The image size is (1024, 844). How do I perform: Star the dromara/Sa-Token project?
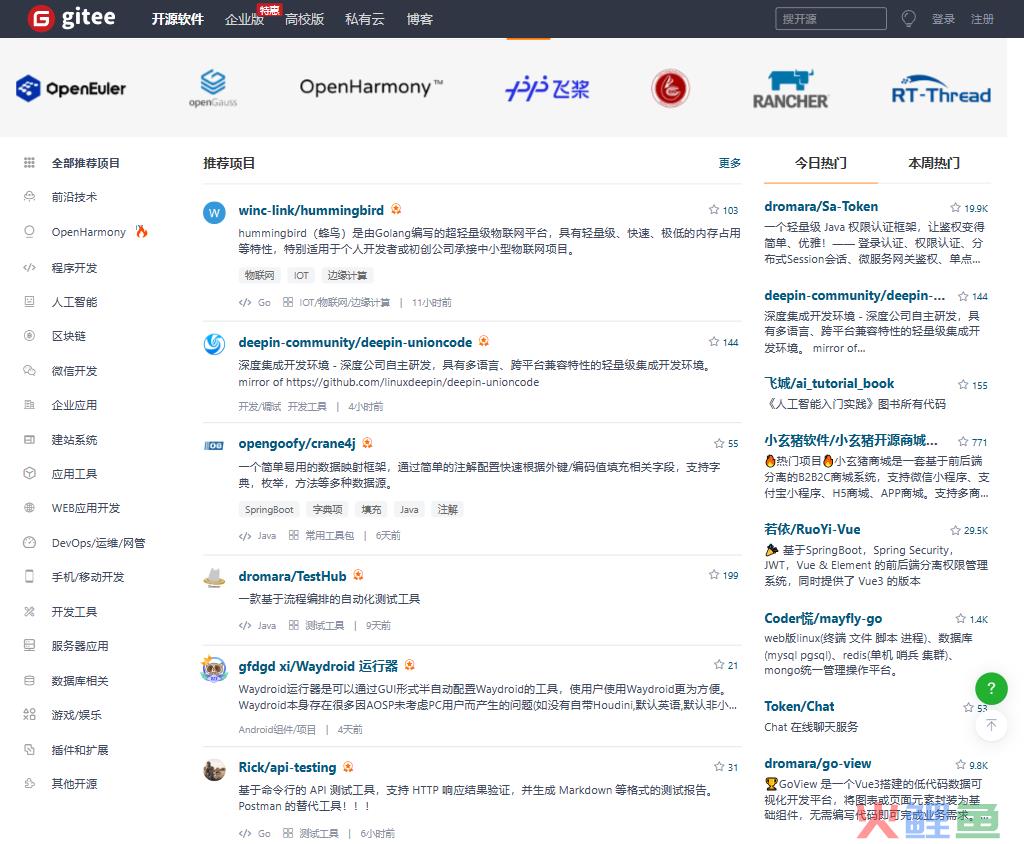pos(969,208)
